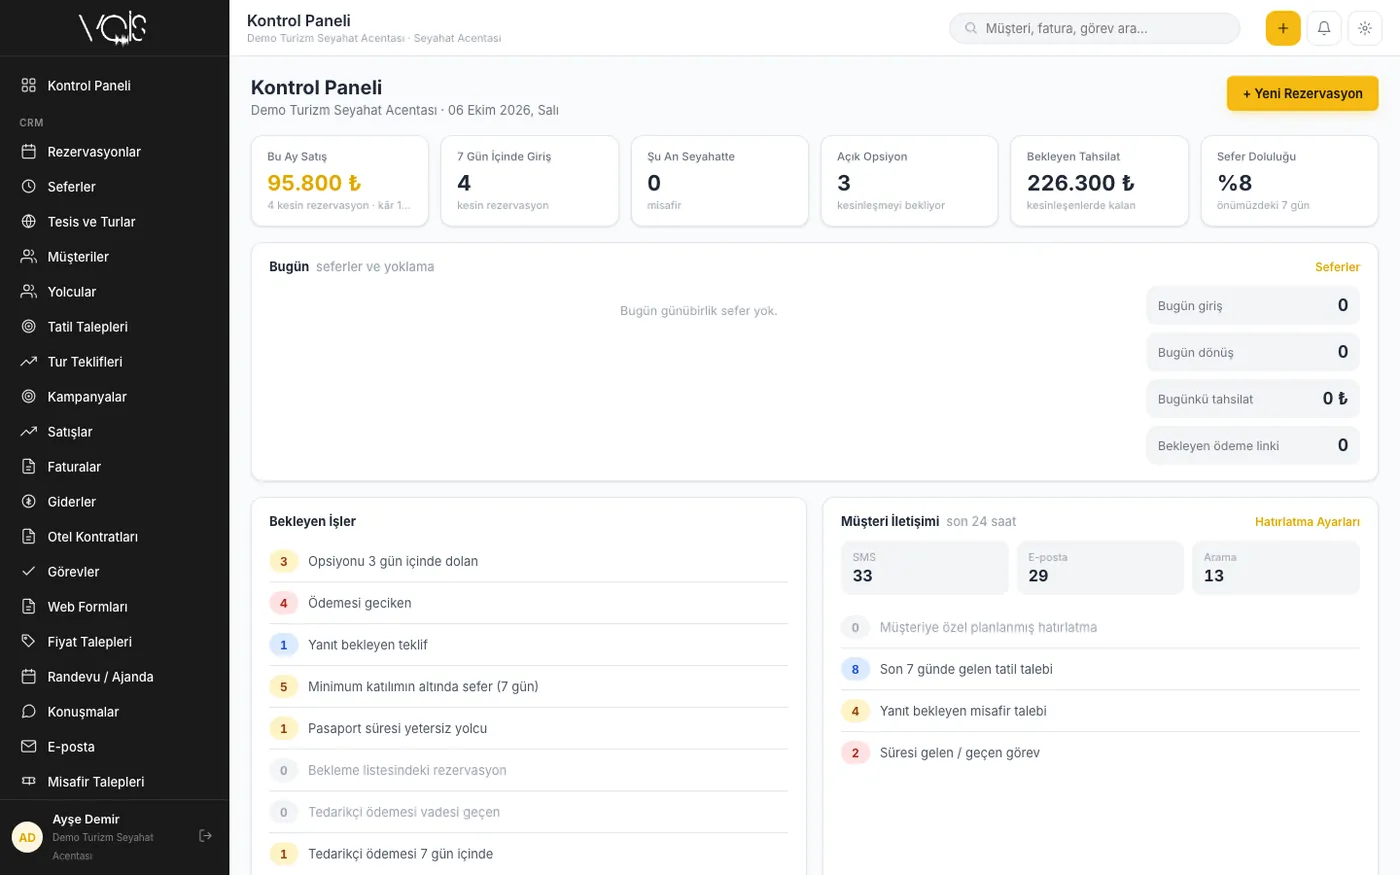Open the Hatırlatma Ayarları link

pos(1307,522)
